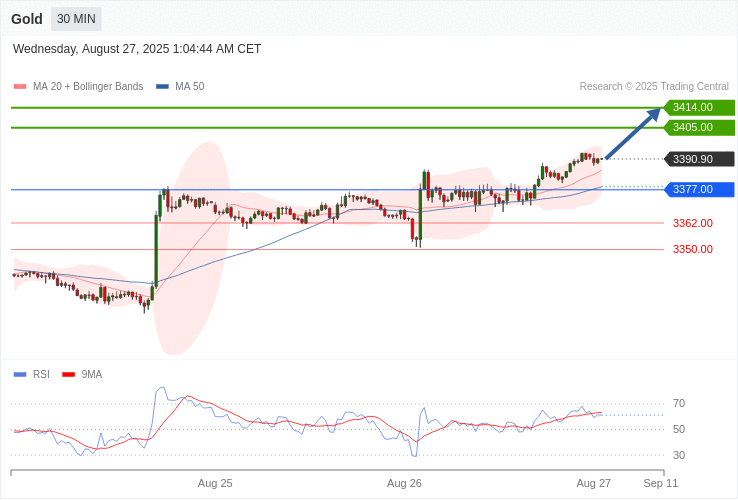The image size is (738, 500).
Task: Select the 3390.90 current price tag
Action: point(698,159)
